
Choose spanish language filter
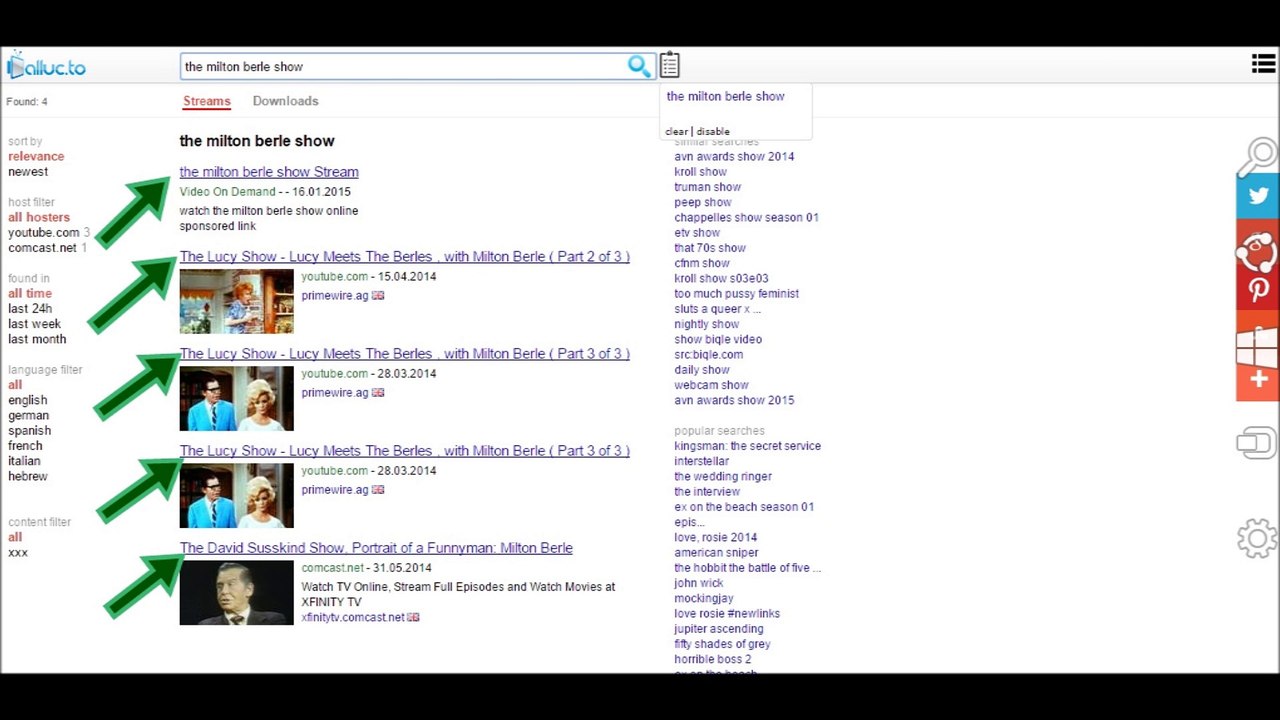tap(29, 430)
